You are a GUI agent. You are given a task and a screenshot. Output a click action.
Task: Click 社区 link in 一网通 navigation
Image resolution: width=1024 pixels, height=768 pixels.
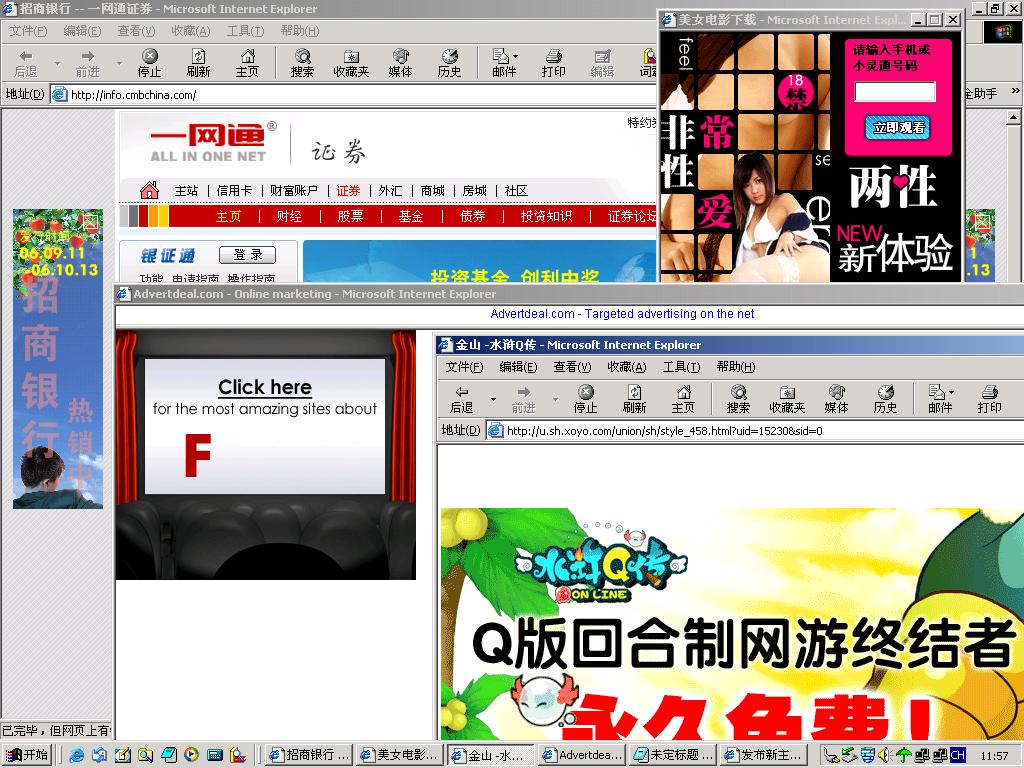pos(516,191)
